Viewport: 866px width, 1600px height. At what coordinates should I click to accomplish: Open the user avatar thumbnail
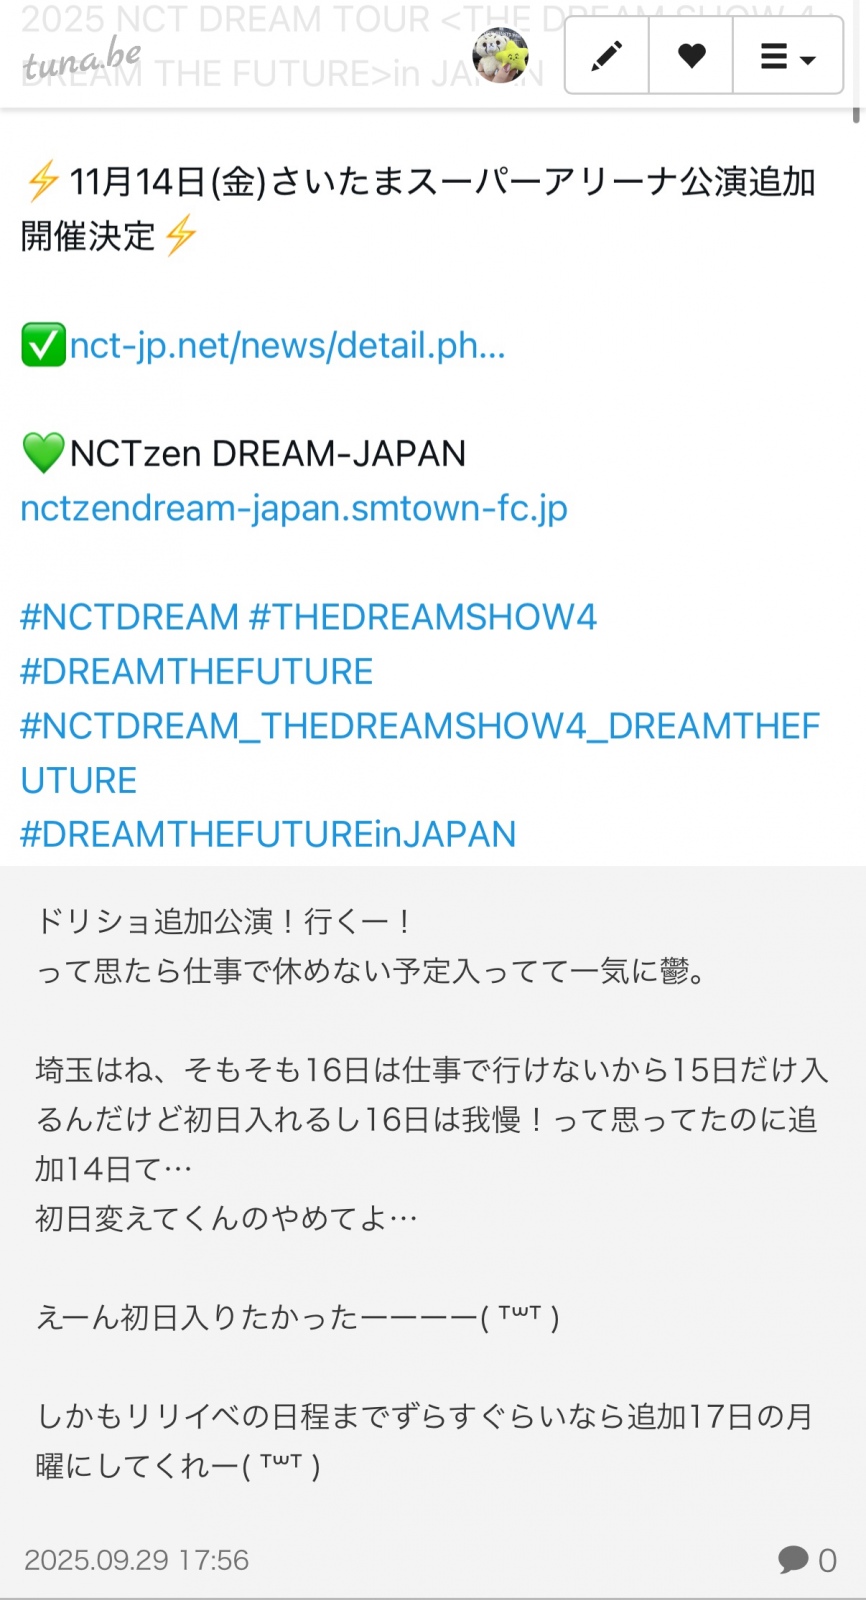click(500, 56)
